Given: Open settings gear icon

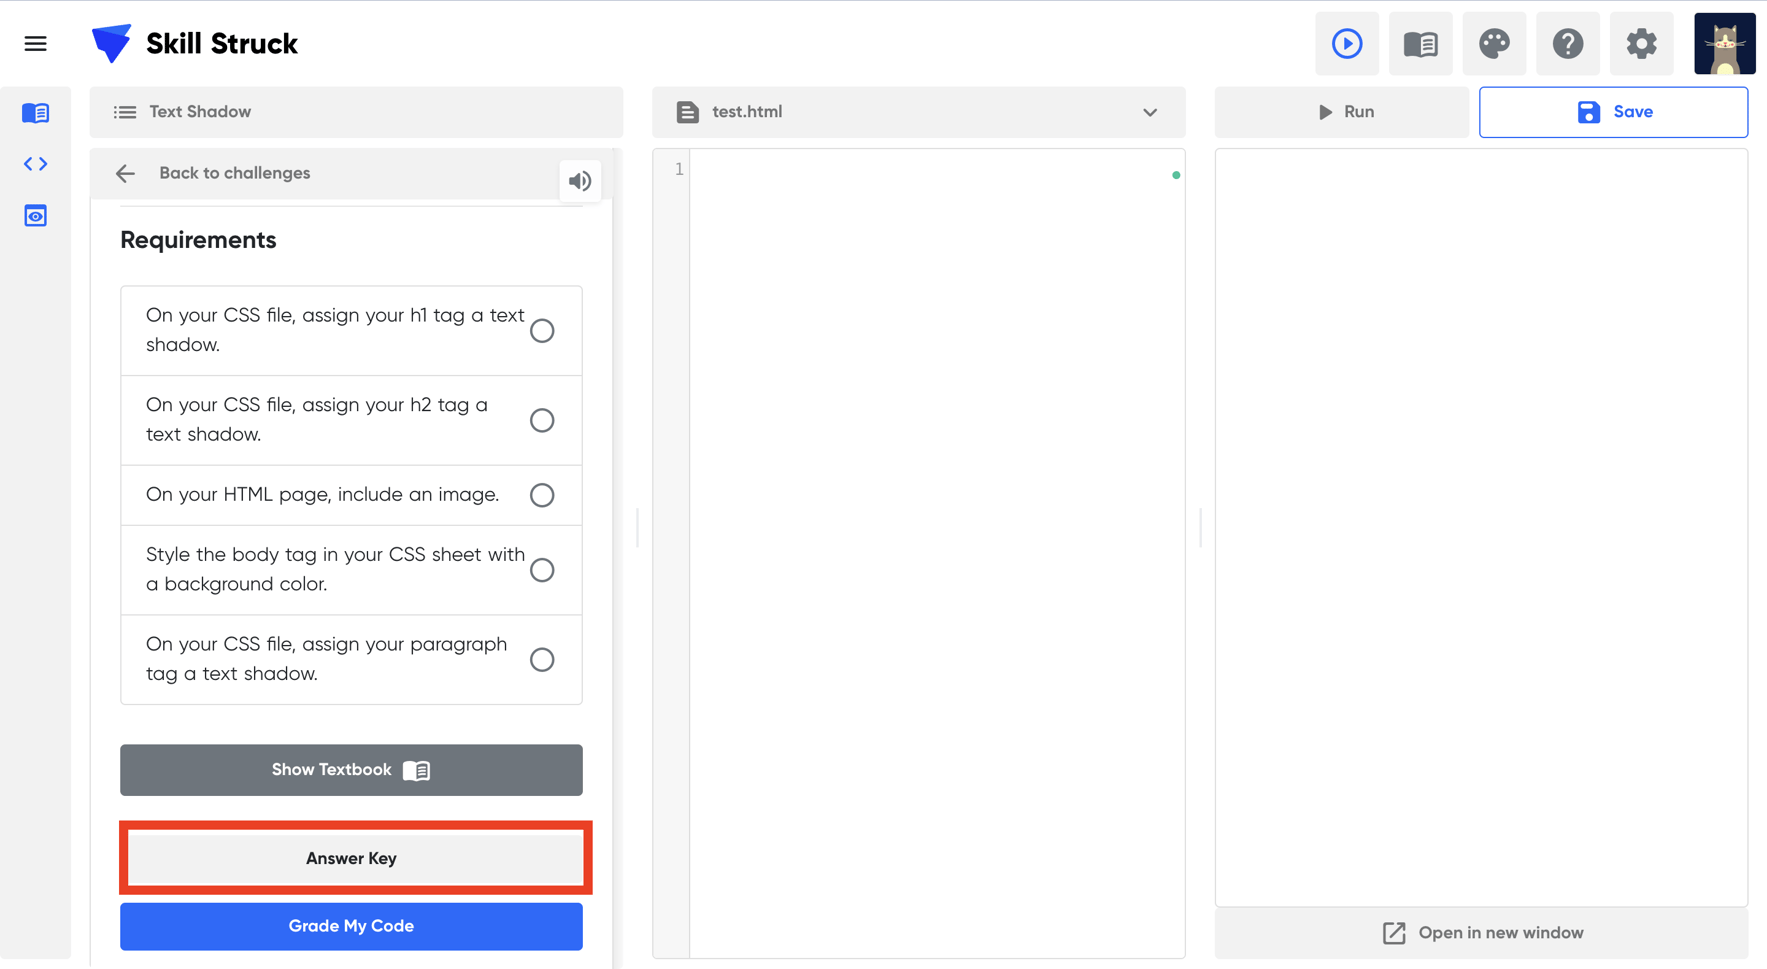Looking at the screenshot, I should click(1641, 44).
